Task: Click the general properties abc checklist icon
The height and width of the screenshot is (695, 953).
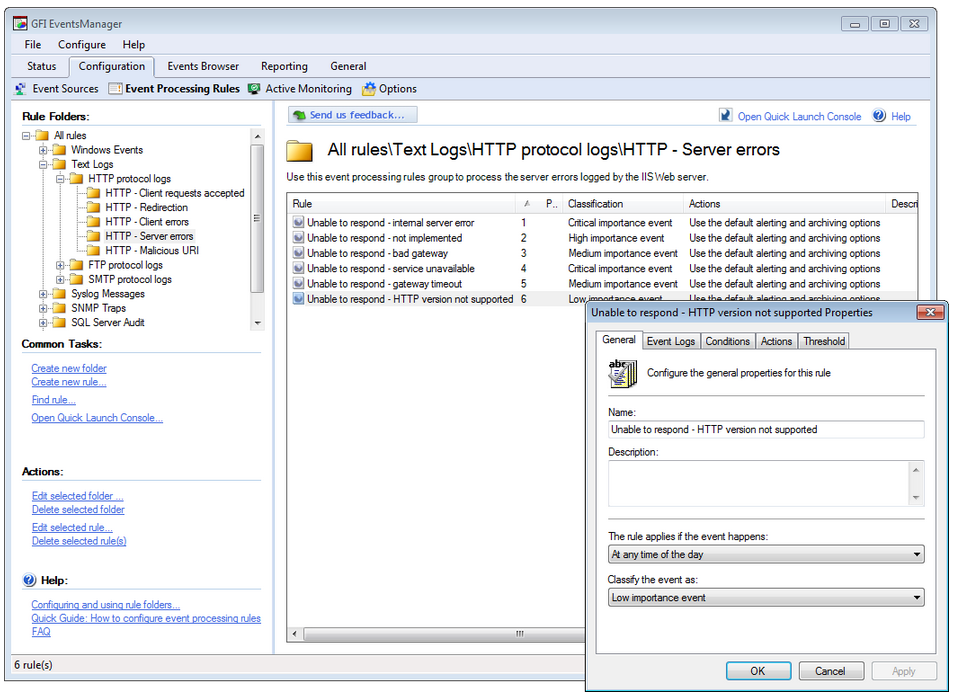Action: [622, 373]
